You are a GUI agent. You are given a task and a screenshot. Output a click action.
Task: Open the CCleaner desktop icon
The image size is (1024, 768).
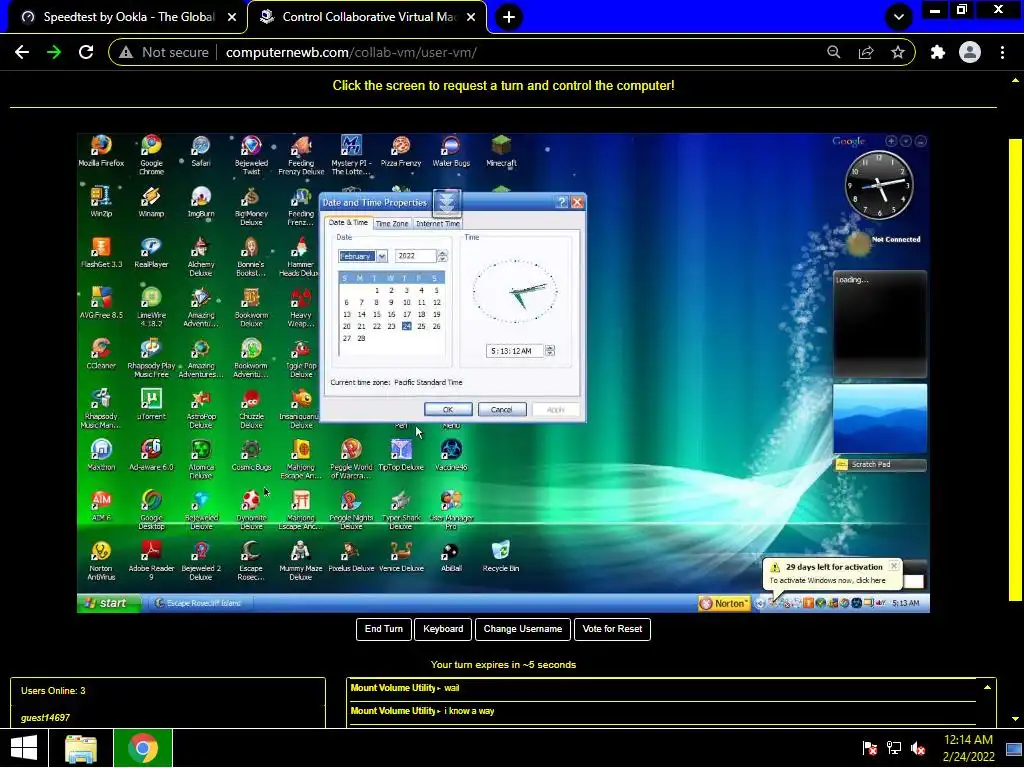point(101,353)
